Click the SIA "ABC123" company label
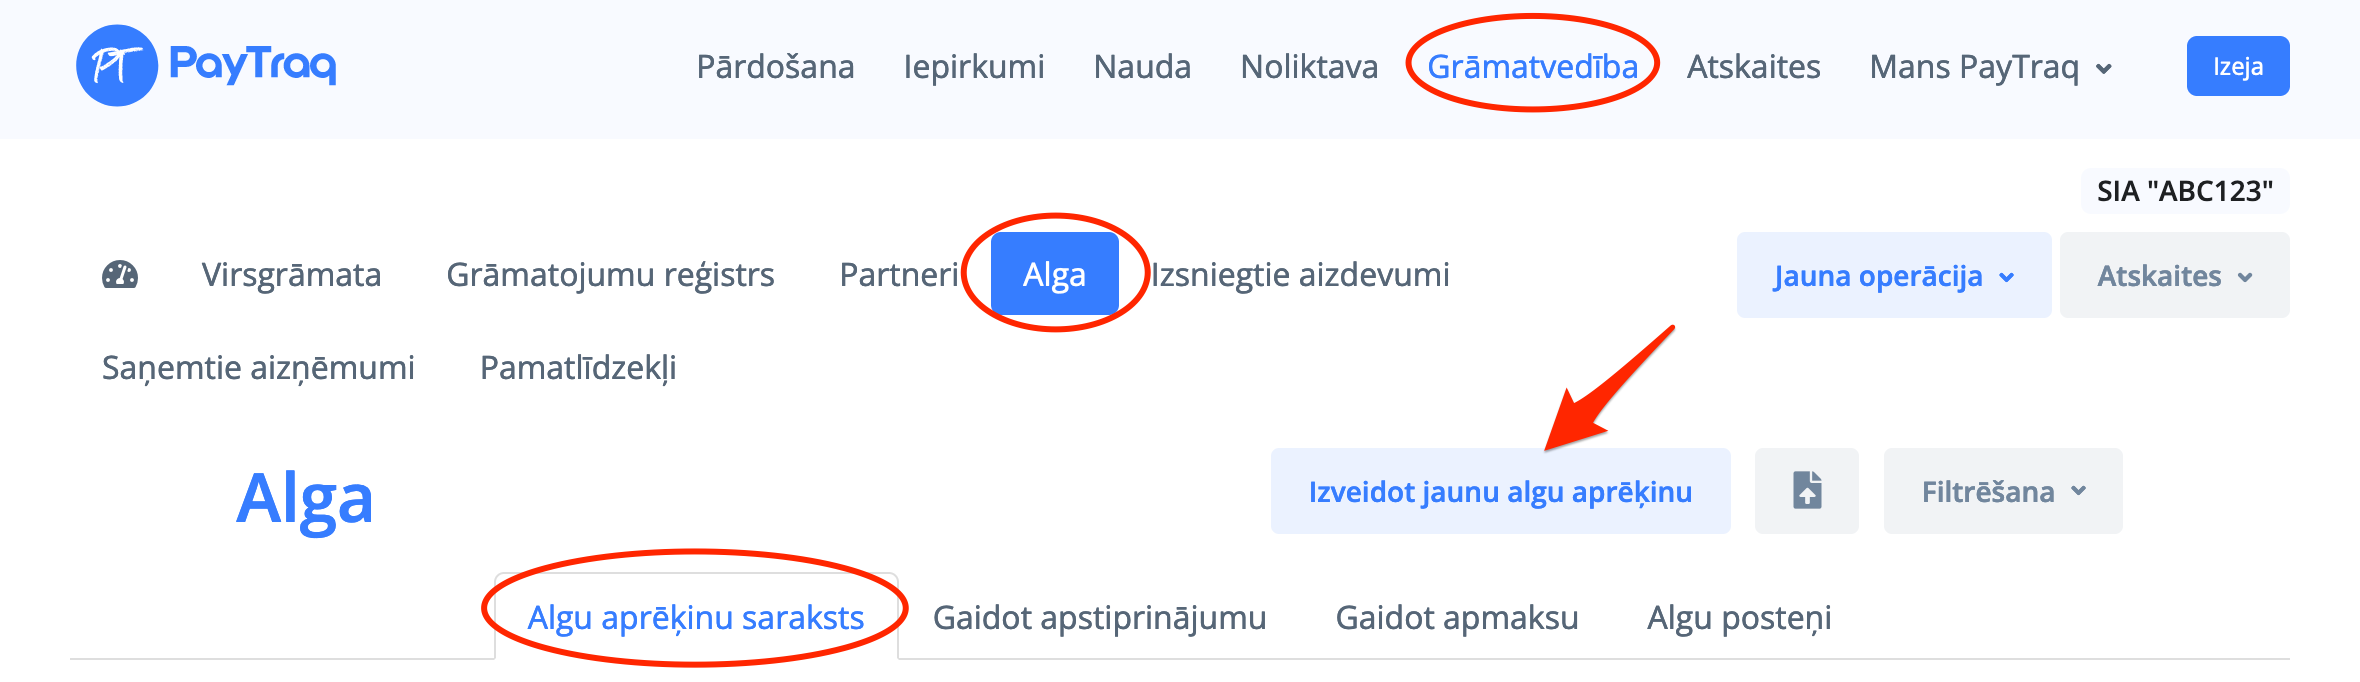This screenshot has width=2360, height=682. tap(2184, 191)
